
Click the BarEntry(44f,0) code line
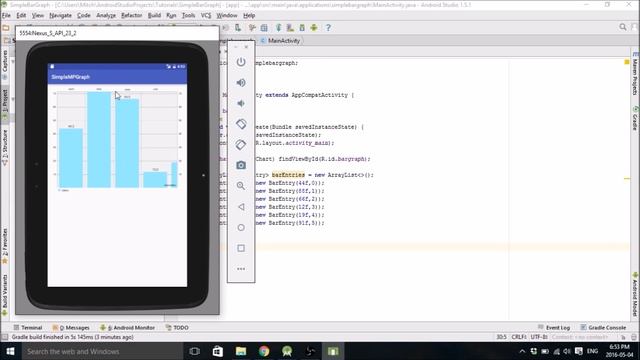pyautogui.click(x=290, y=183)
